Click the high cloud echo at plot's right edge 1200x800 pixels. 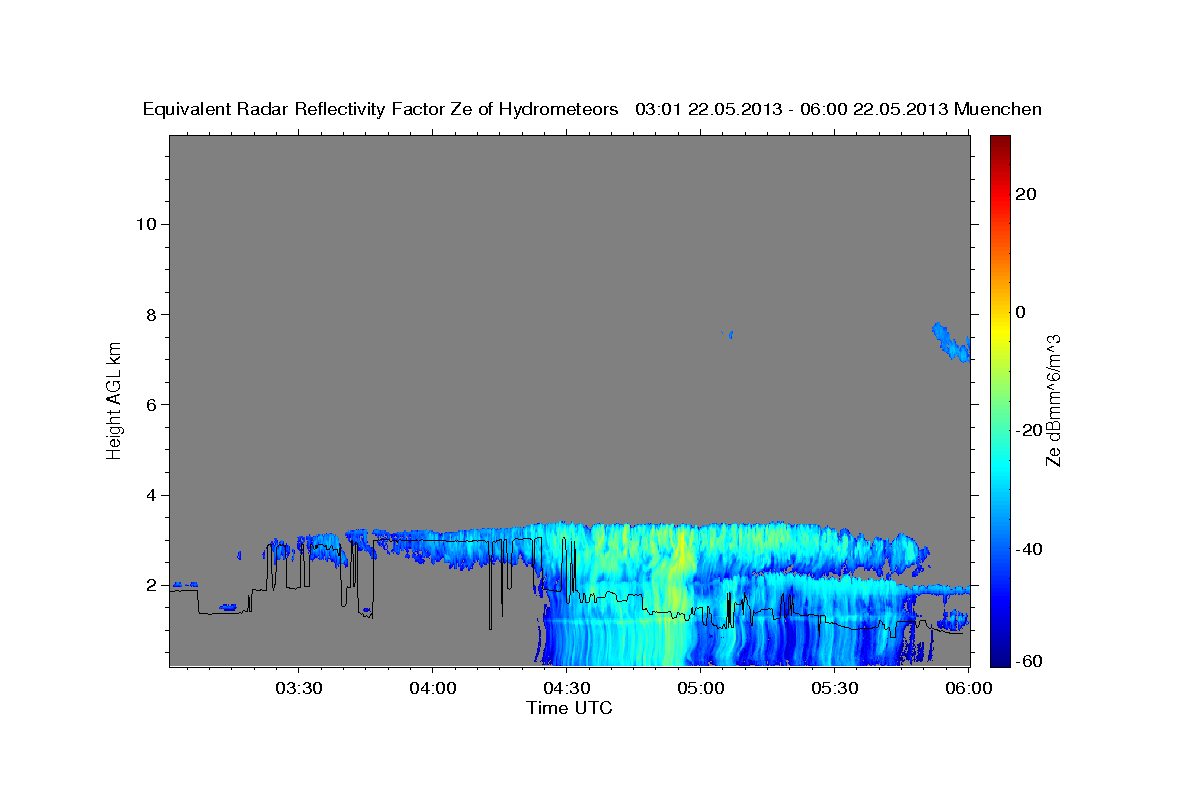[952, 342]
